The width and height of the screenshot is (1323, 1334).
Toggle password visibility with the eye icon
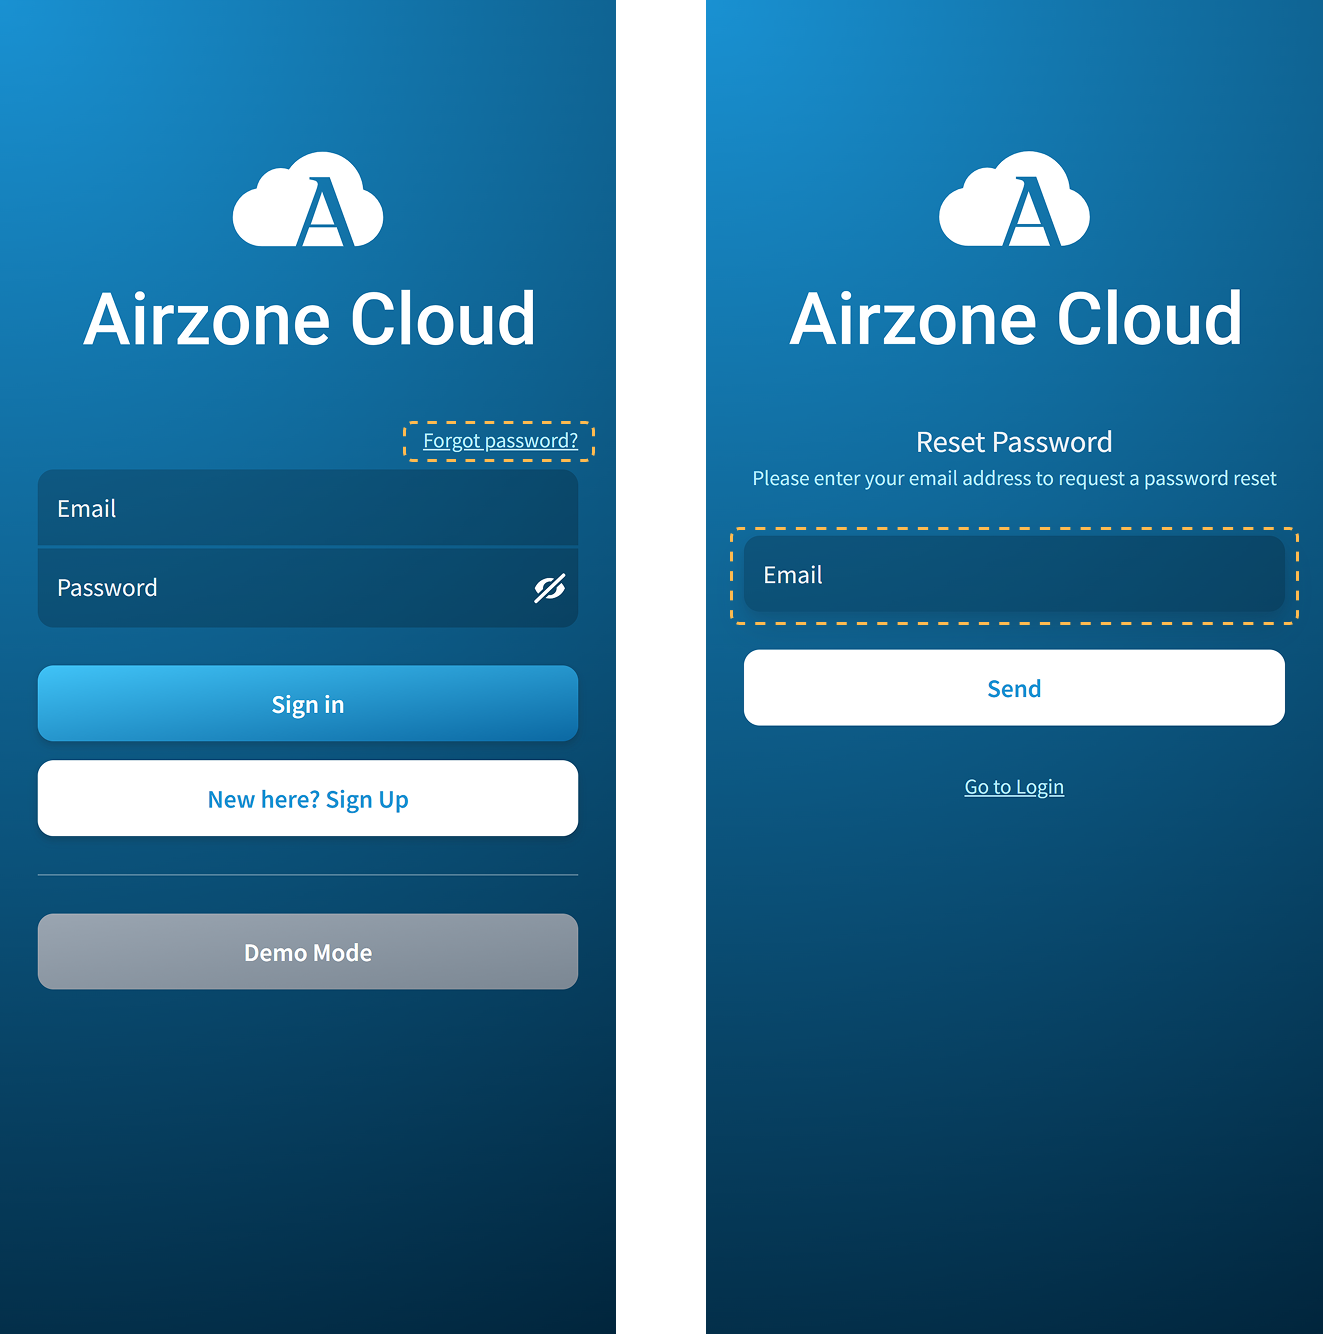point(549,589)
